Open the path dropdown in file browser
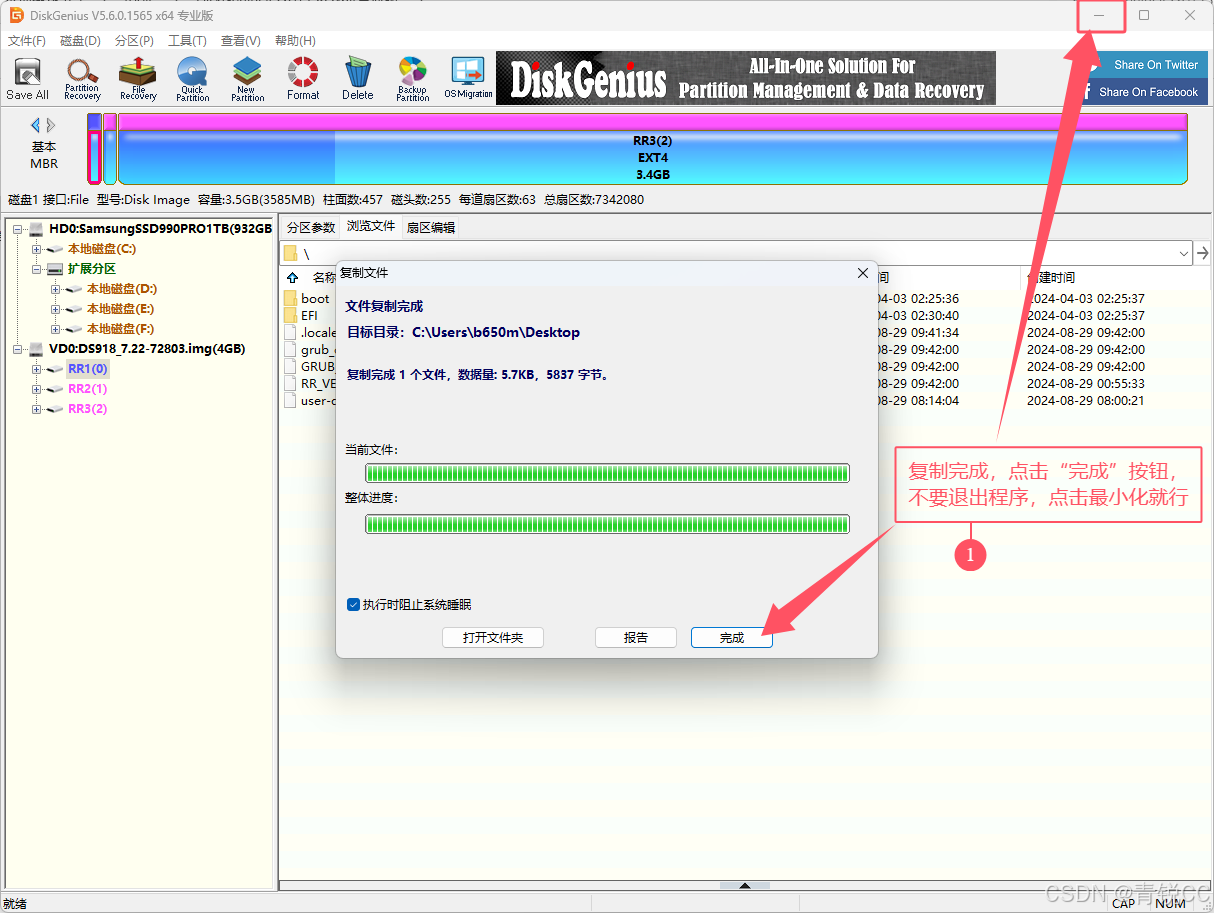Viewport: 1214px width, 913px height. click(1183, 253)
